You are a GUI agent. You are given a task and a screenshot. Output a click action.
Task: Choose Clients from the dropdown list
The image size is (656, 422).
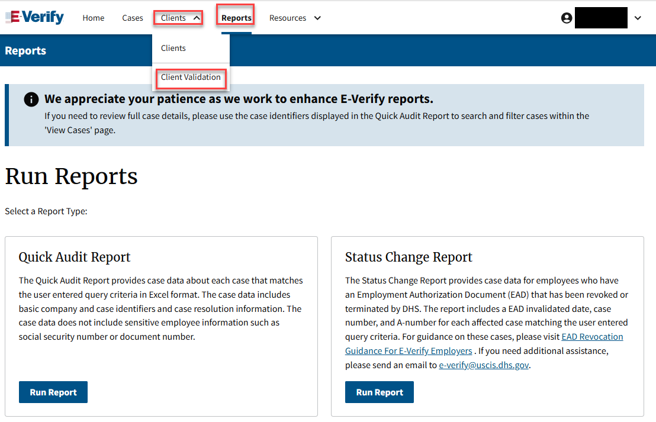coord(173,48)
